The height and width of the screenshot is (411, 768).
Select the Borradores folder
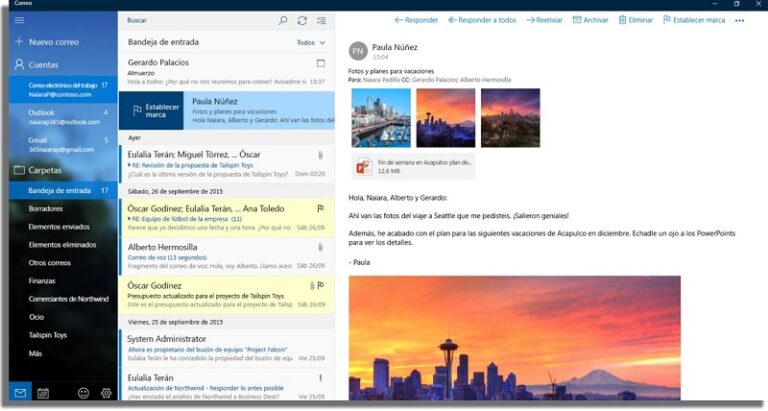(46, 208)
